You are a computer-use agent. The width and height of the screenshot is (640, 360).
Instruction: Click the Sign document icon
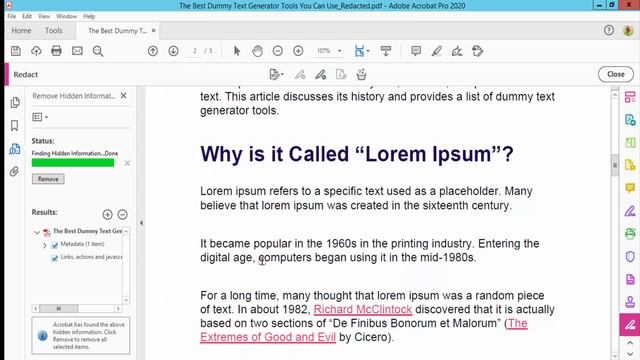click(457, 51)
